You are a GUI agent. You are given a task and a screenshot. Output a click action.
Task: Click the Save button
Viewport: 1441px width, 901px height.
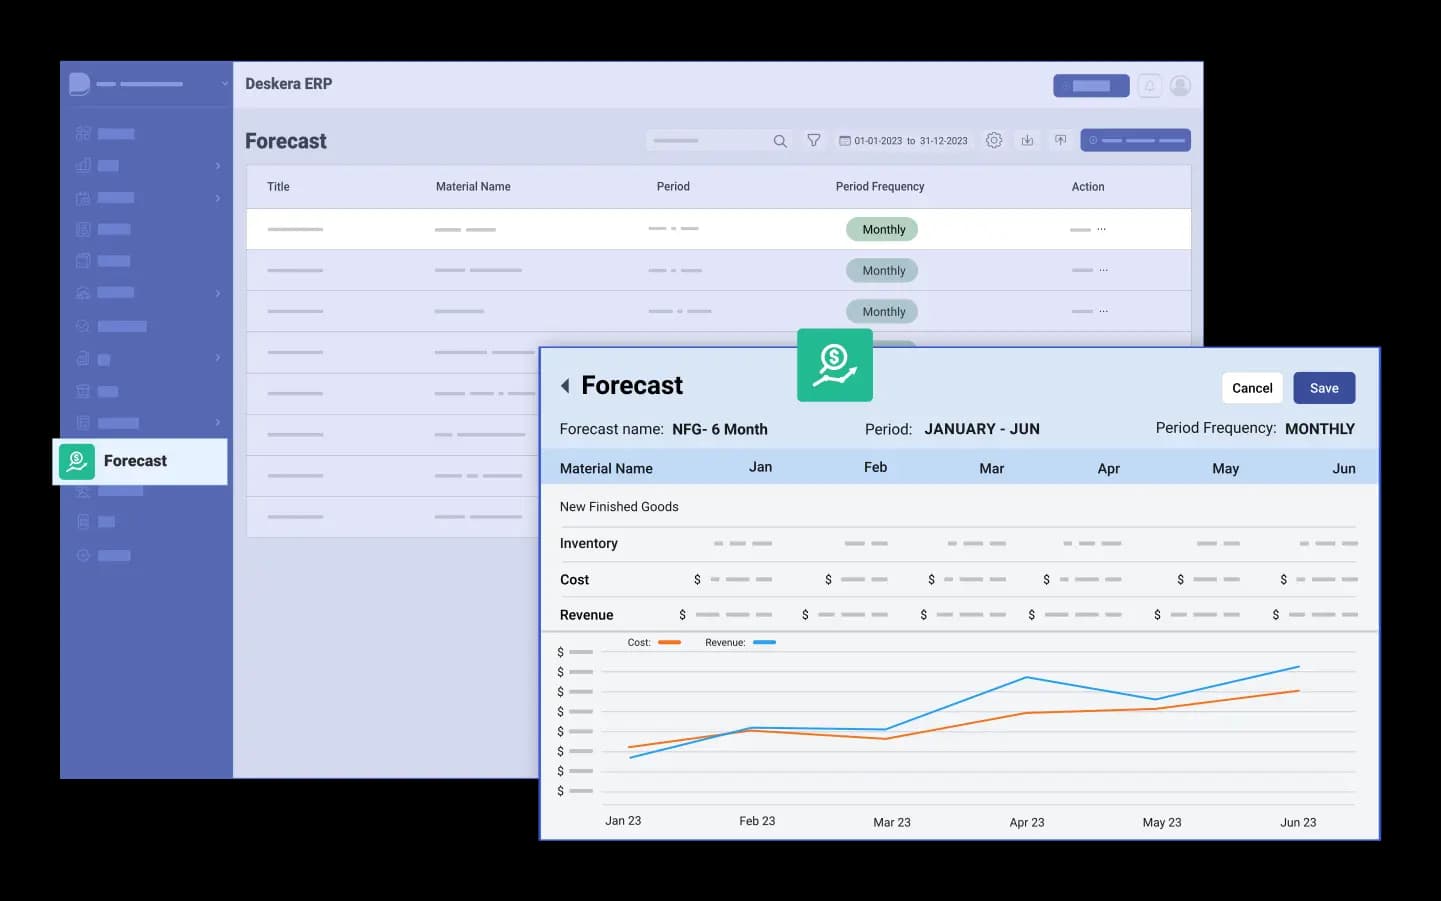coord(1324,388)
